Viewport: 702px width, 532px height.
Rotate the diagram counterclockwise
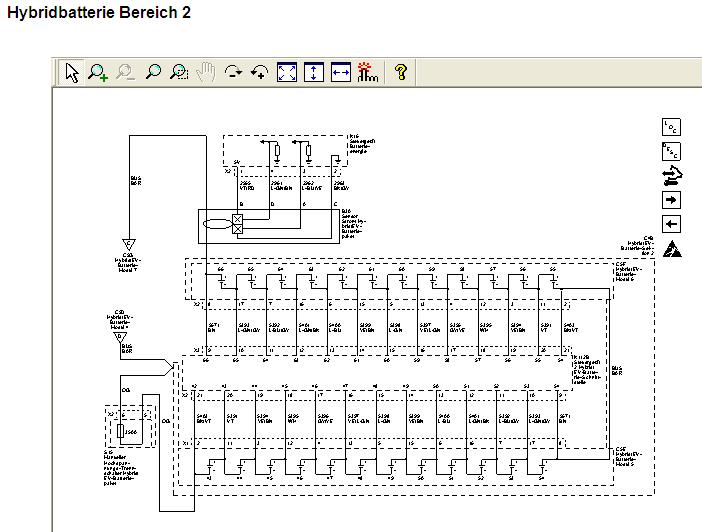pyautogui.click(x=260, y=72)
